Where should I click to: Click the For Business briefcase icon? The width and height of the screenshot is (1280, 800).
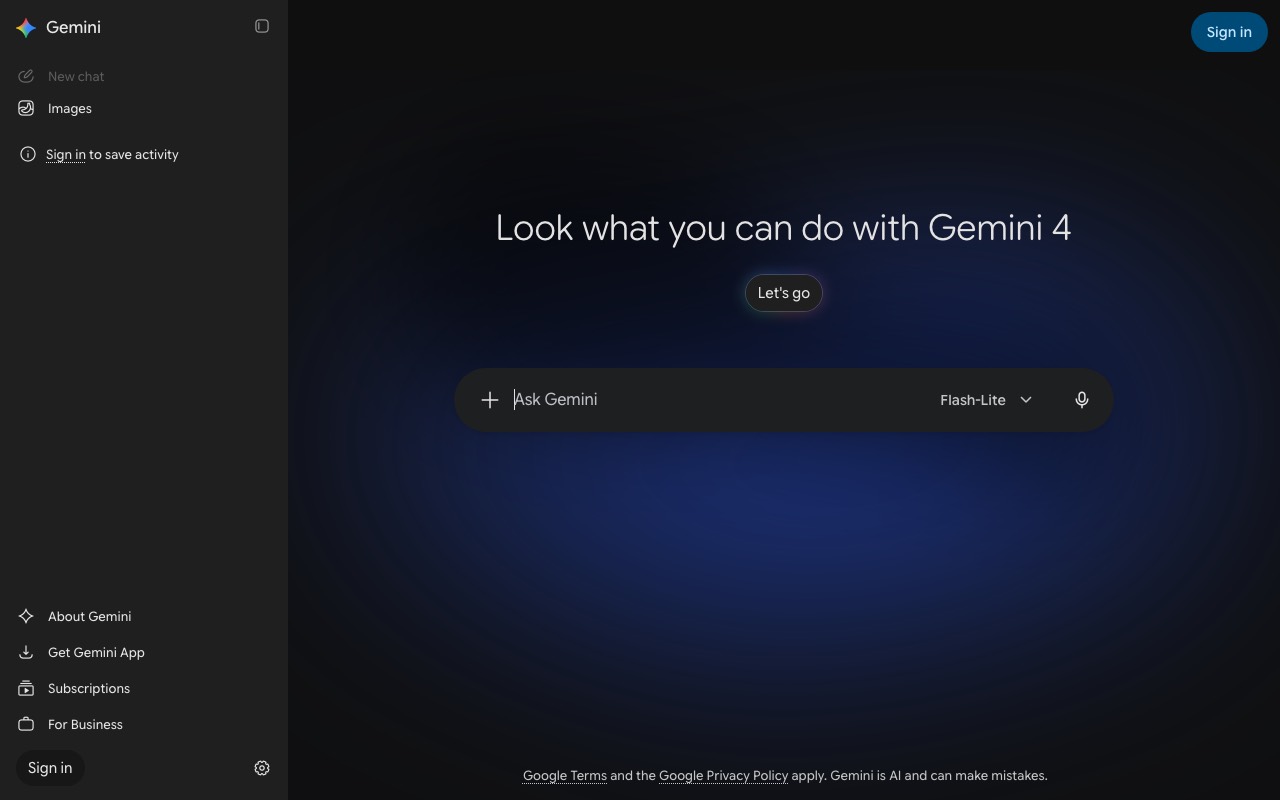pos(26,724)
